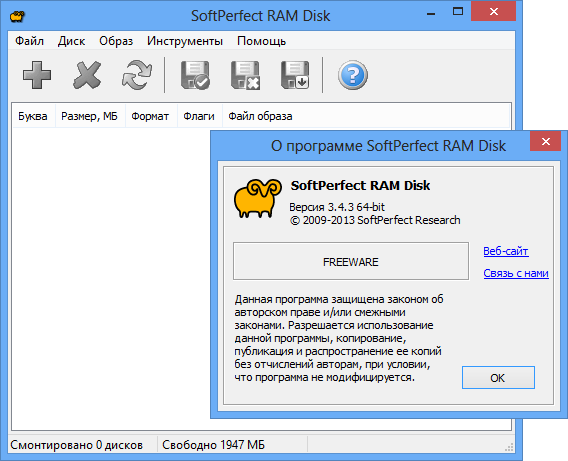Open the Помощь menu

click(261, 41)
